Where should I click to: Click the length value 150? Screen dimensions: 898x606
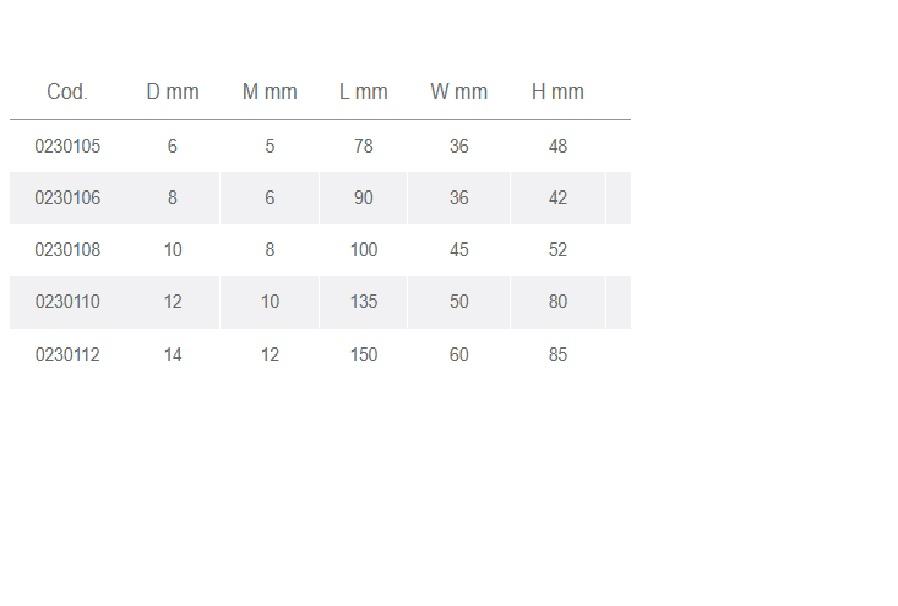point(363,355)
